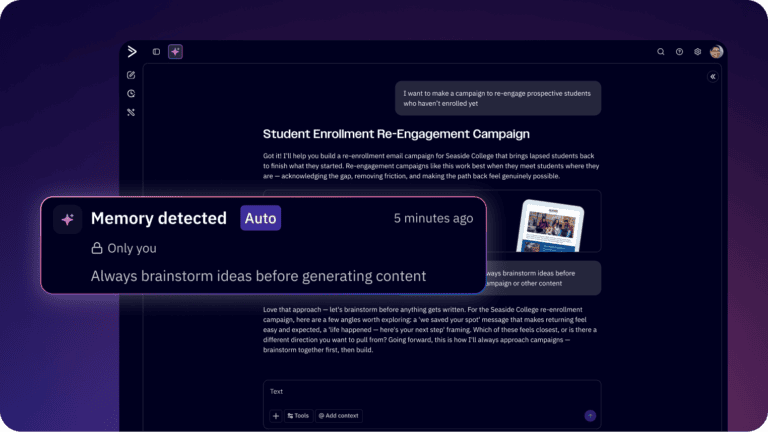The width and height of the screenshot is (768, 432).
Task: Open the help question mark icon
Action: pyautogui.click(x=679, y=51)
